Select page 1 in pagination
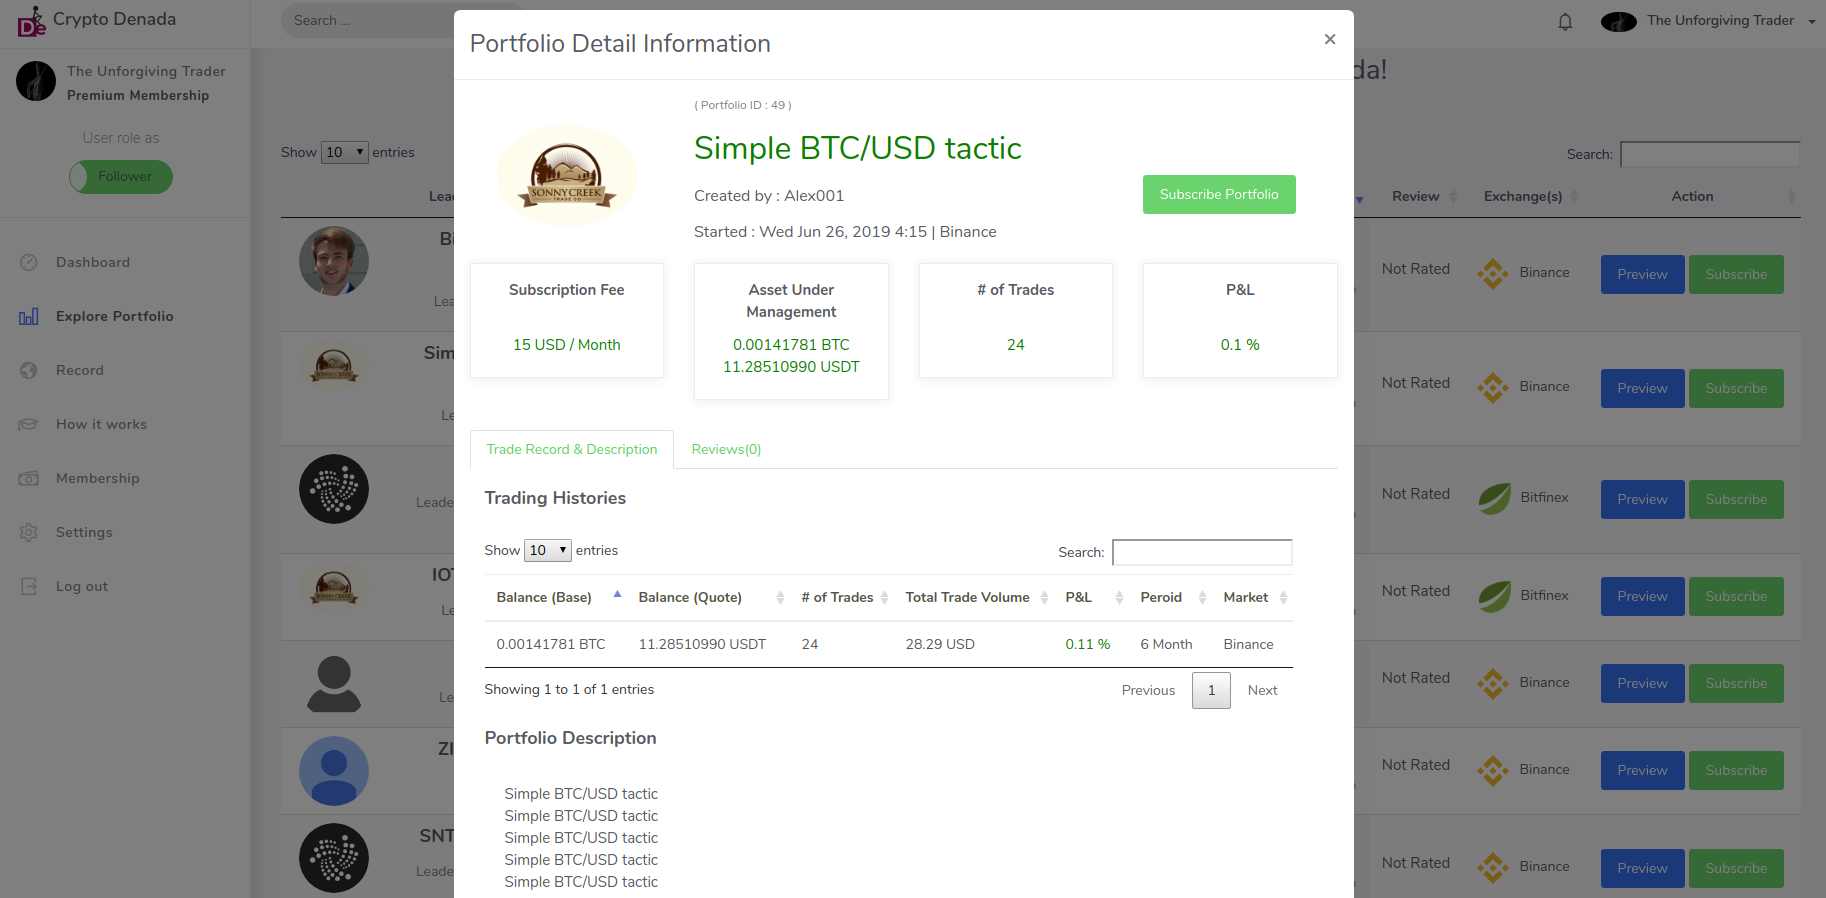Screen dimensions: 1826x898 [x=1211, y=690]
